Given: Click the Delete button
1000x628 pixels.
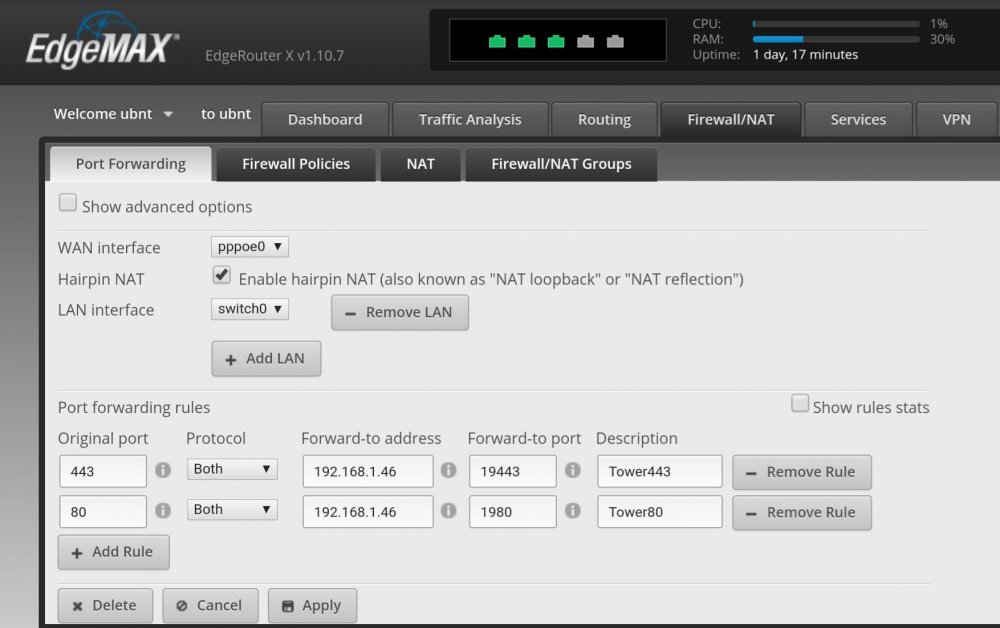Looking at the screenshot, I should pyautogui.click(x=105, y=605).
